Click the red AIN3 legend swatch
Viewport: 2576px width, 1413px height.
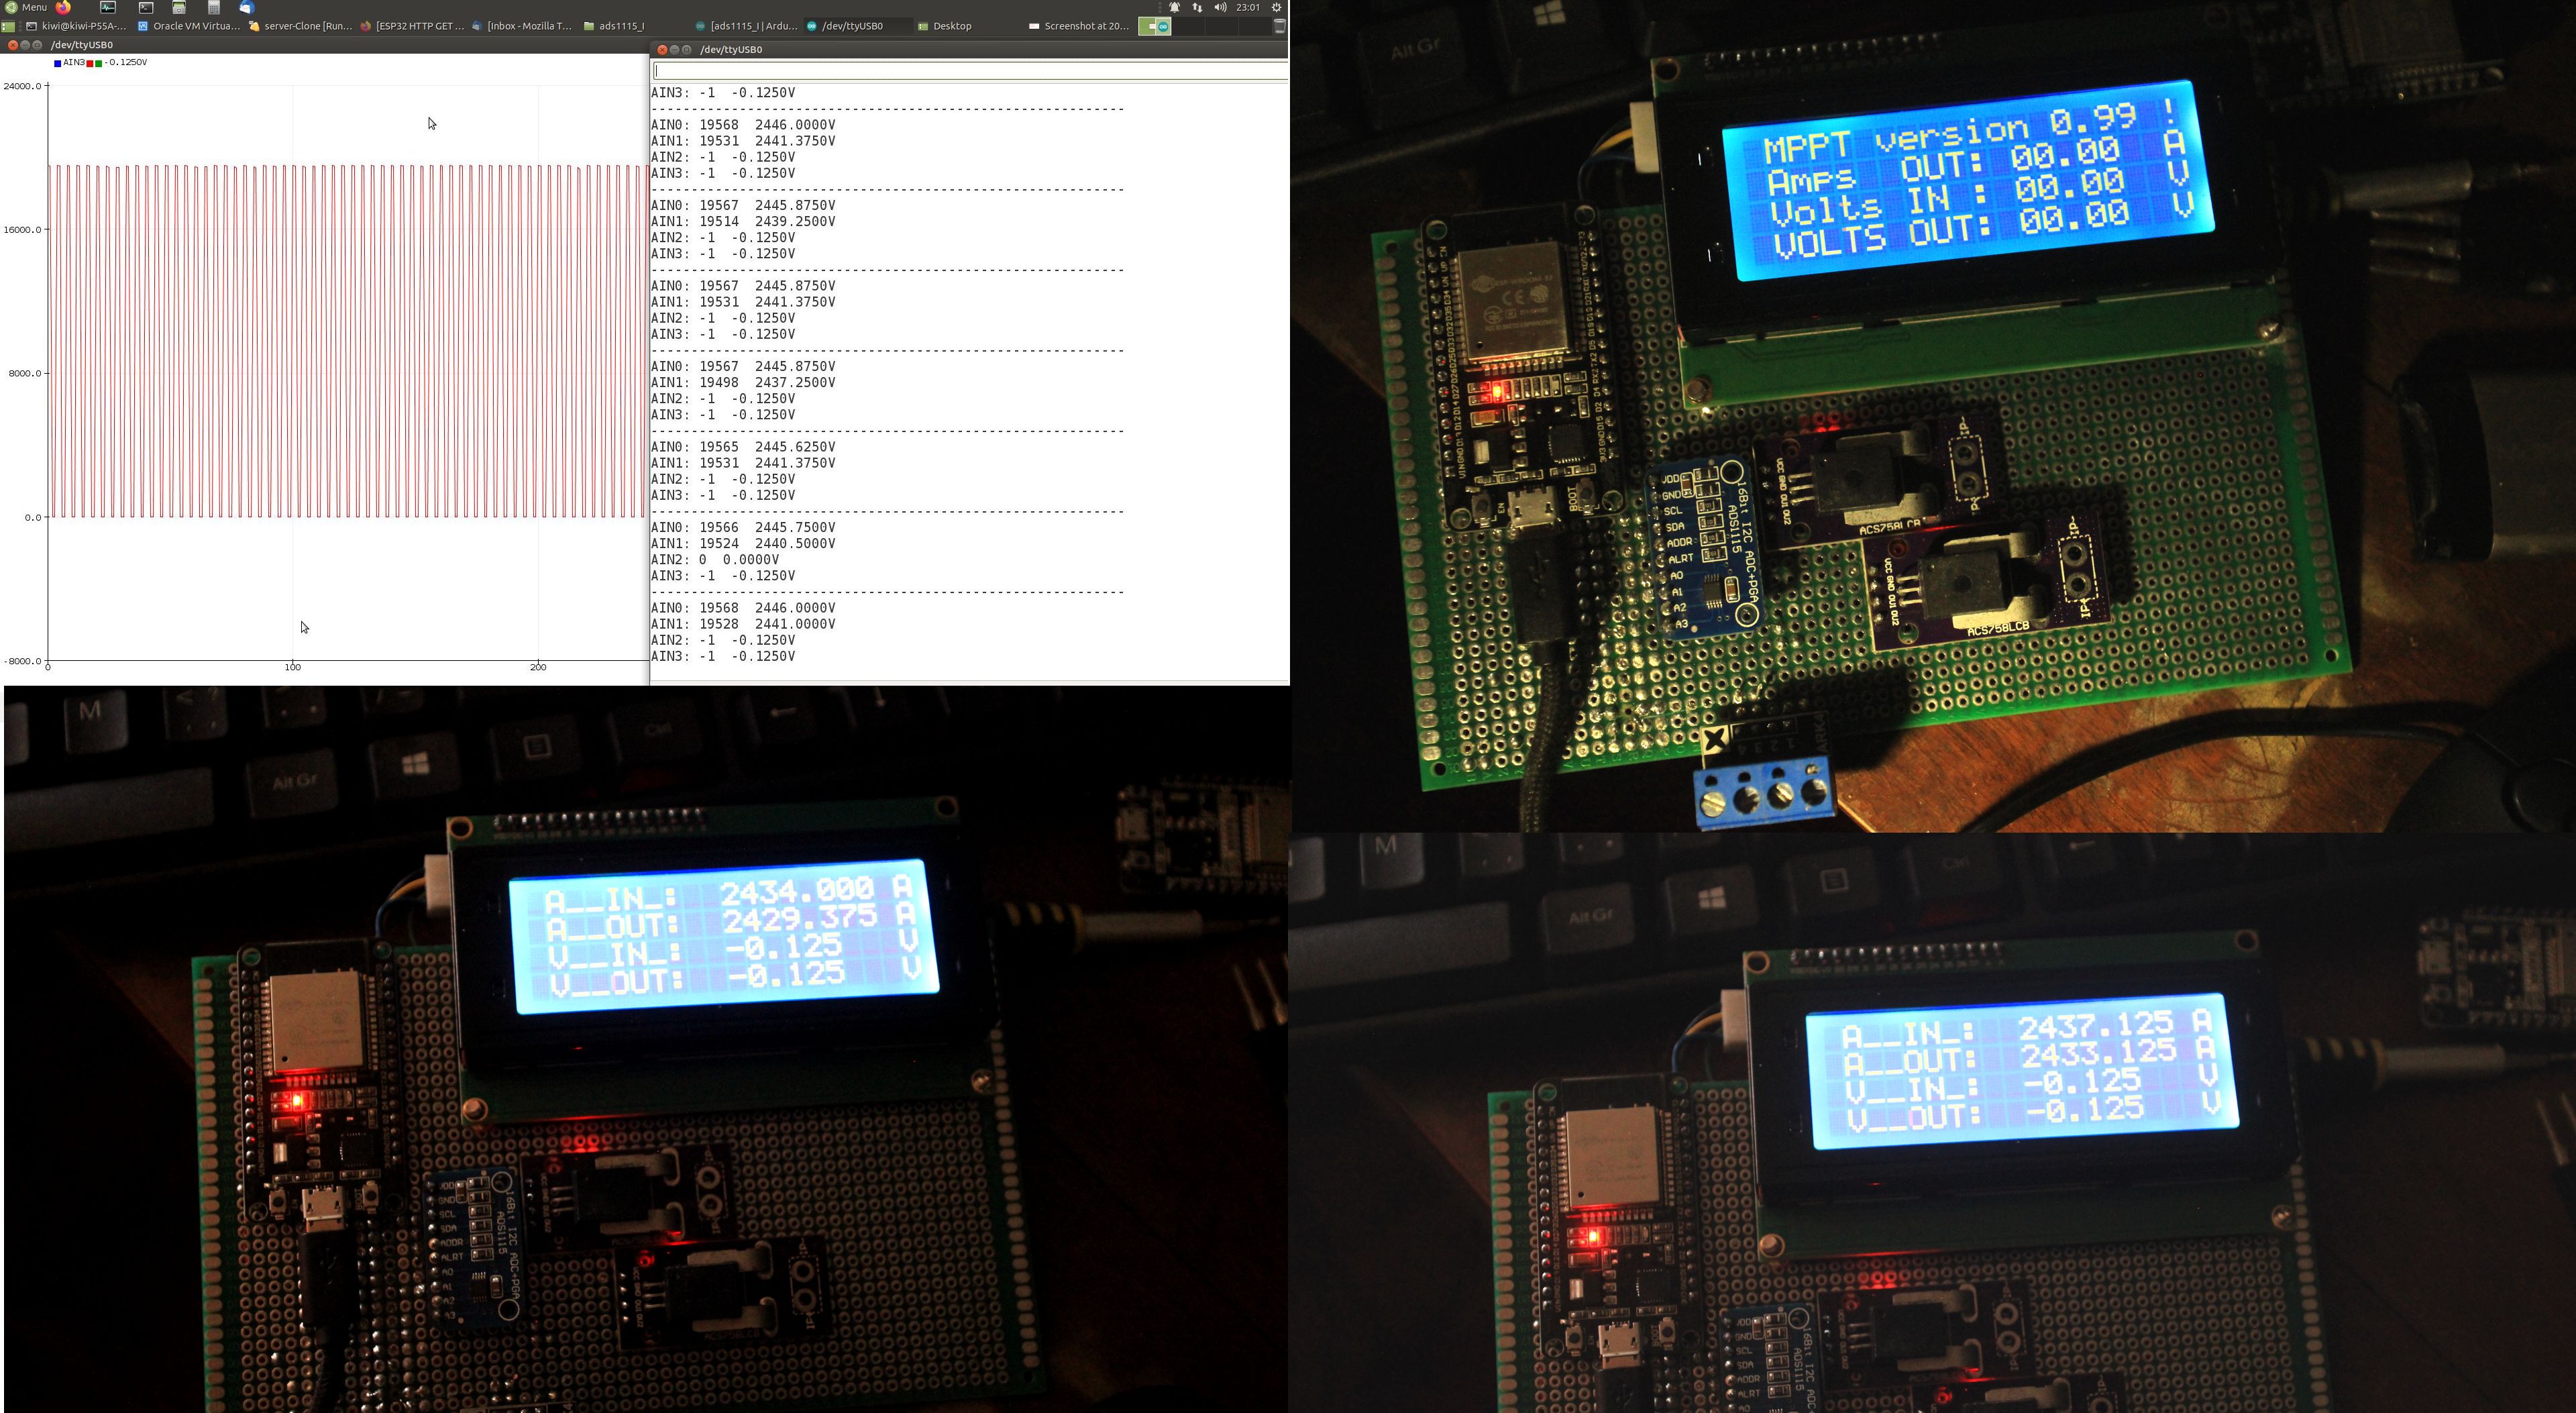(90, 63)
